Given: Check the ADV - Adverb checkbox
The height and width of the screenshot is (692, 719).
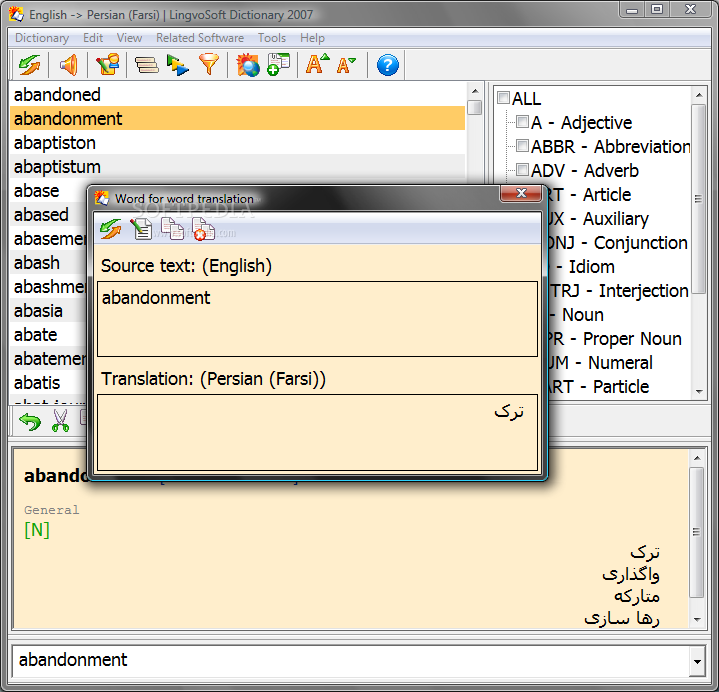Looking at the screenshot, I should pos(522,170).
